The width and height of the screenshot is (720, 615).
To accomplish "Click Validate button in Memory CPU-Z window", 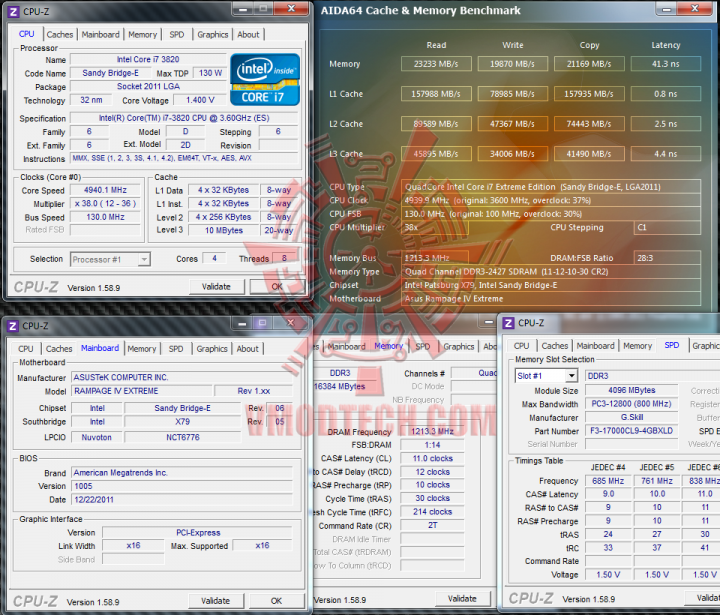I will (462, 598).
